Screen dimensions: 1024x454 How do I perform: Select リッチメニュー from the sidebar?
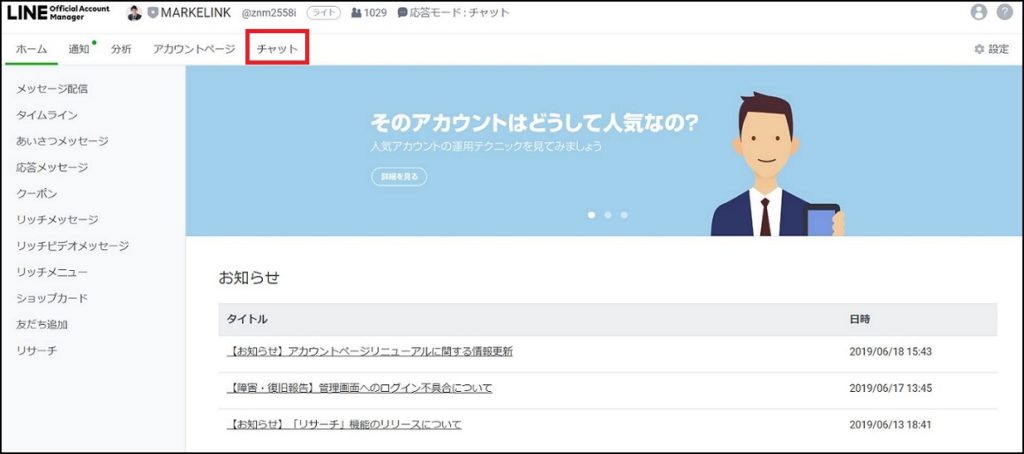pyautogui.click(x=52, y=272)
